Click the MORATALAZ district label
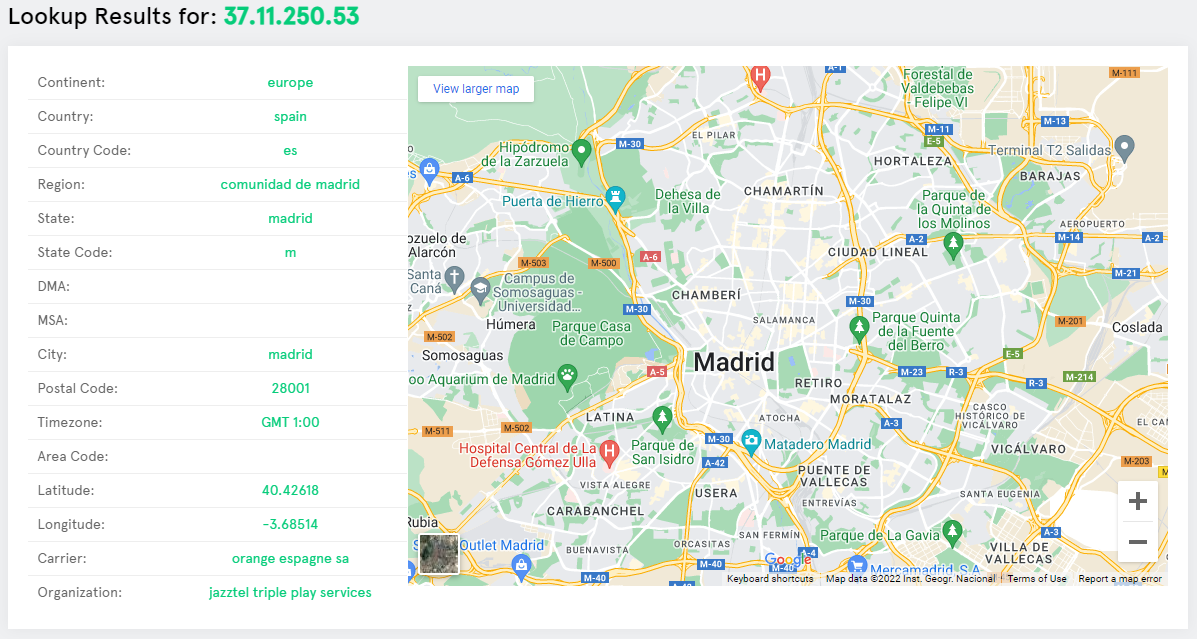The height and width of the screenshot is (639, 1197). tap(871, 399)
